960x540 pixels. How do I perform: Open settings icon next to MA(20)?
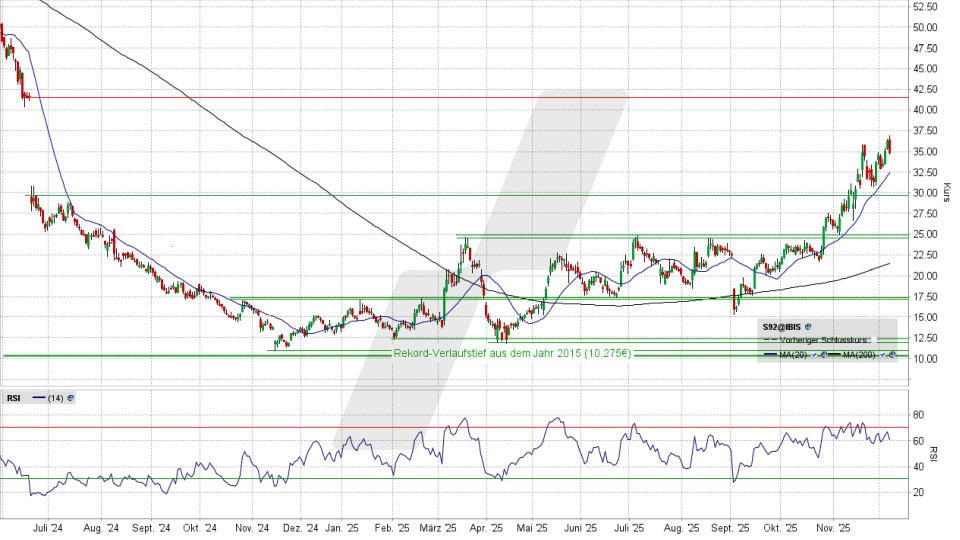point(823,355)
